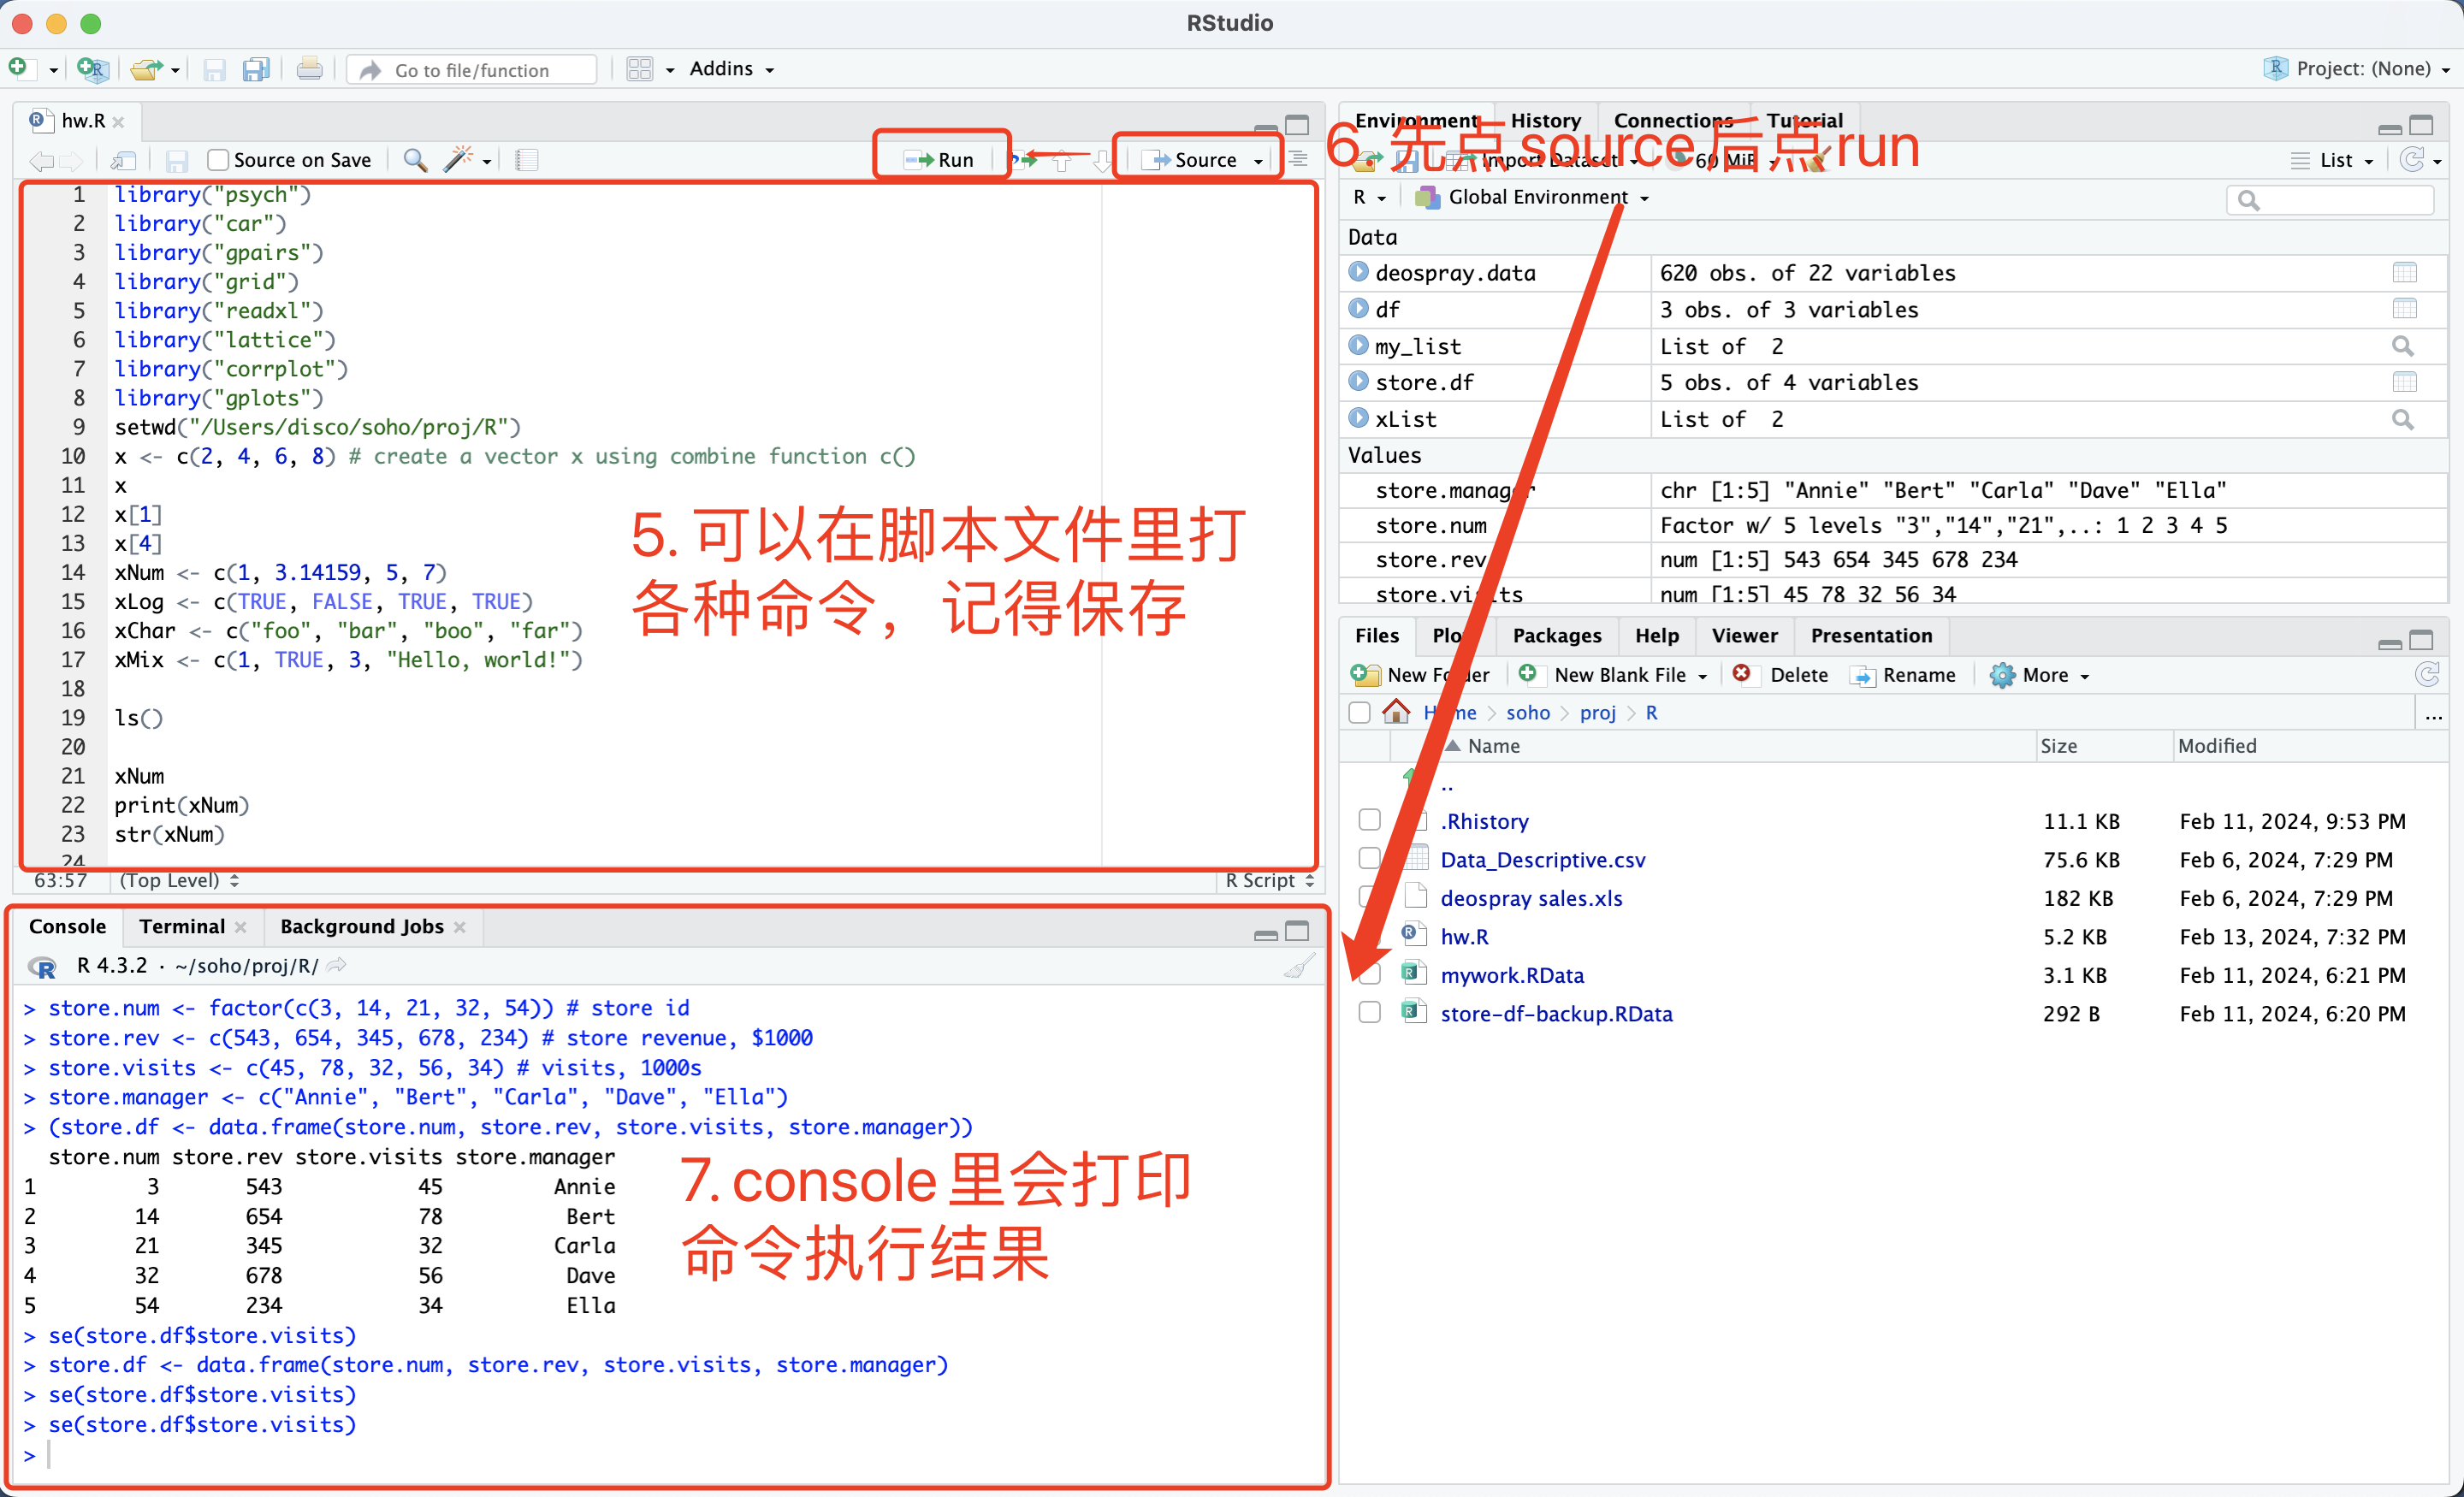Image resolution: width=2464 pixels, height=1497 pixels.
Task: Clear the console with the broom icon
Action: (x=1298, y=966)
